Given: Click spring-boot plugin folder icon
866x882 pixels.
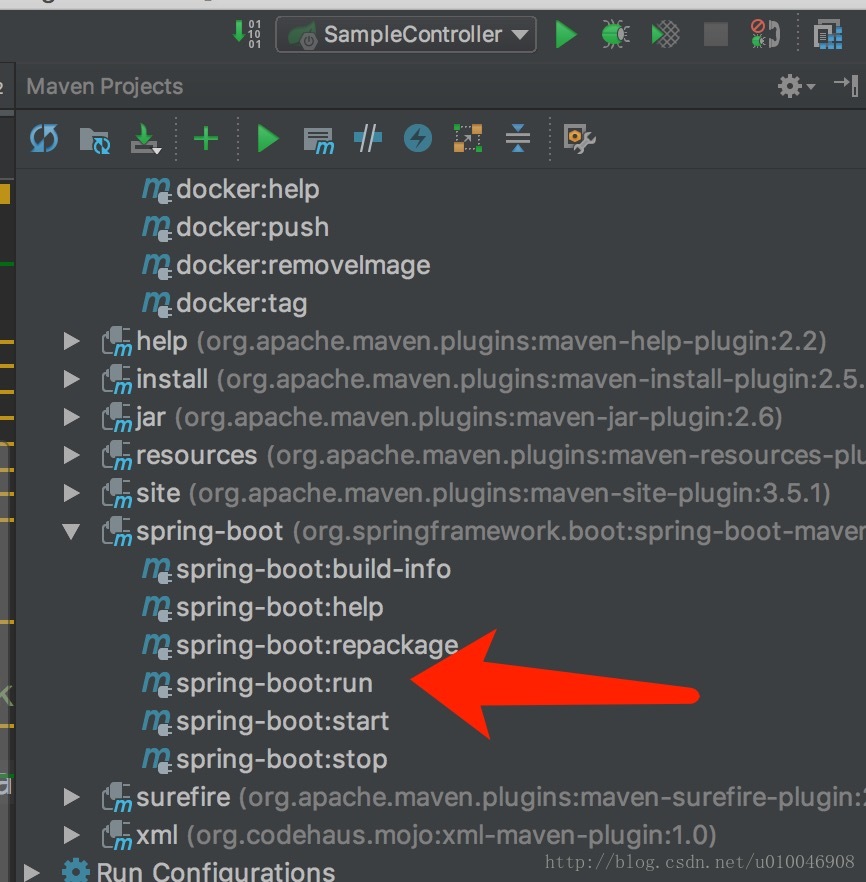Looking at the screenshot, I should [117, 532].
